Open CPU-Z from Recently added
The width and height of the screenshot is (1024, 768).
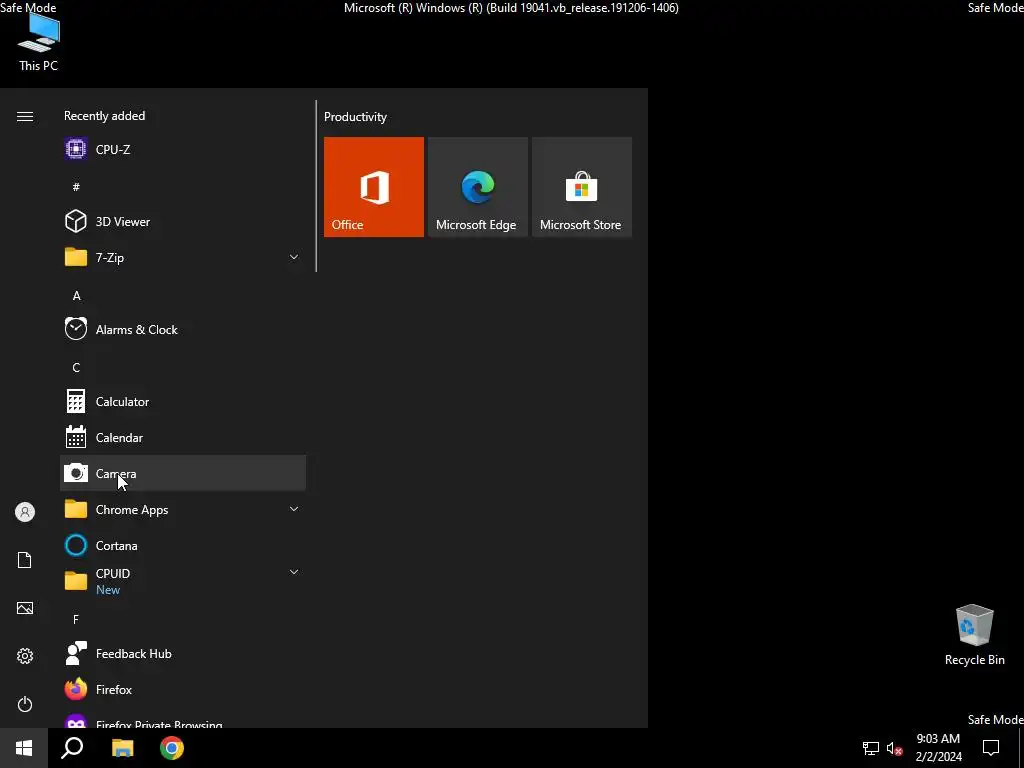(x=183, y=150)
